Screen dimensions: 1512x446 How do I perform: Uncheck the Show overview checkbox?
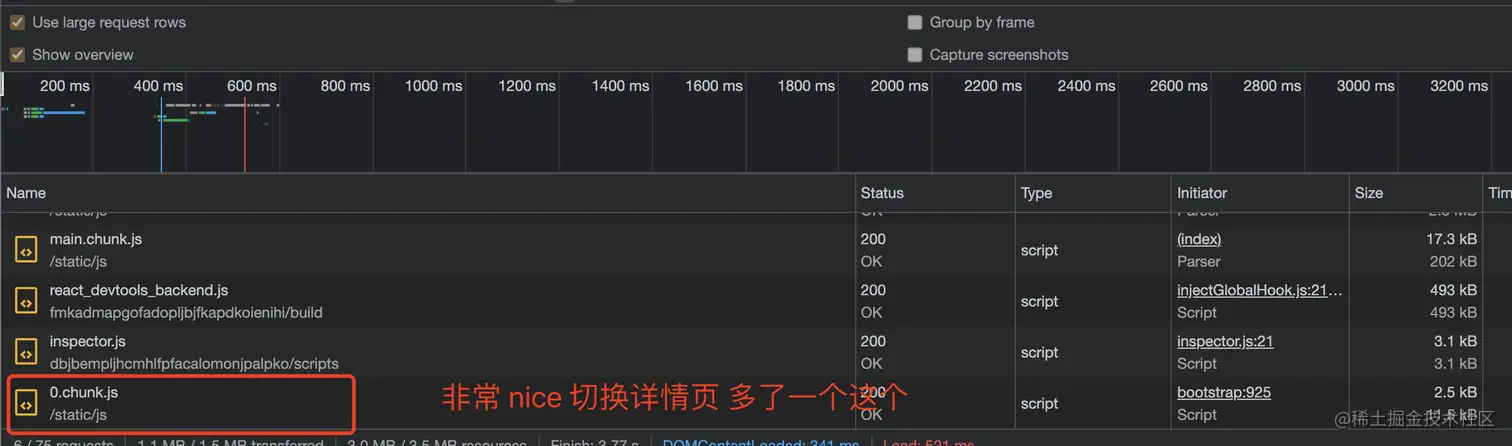[x=17, y=54]
